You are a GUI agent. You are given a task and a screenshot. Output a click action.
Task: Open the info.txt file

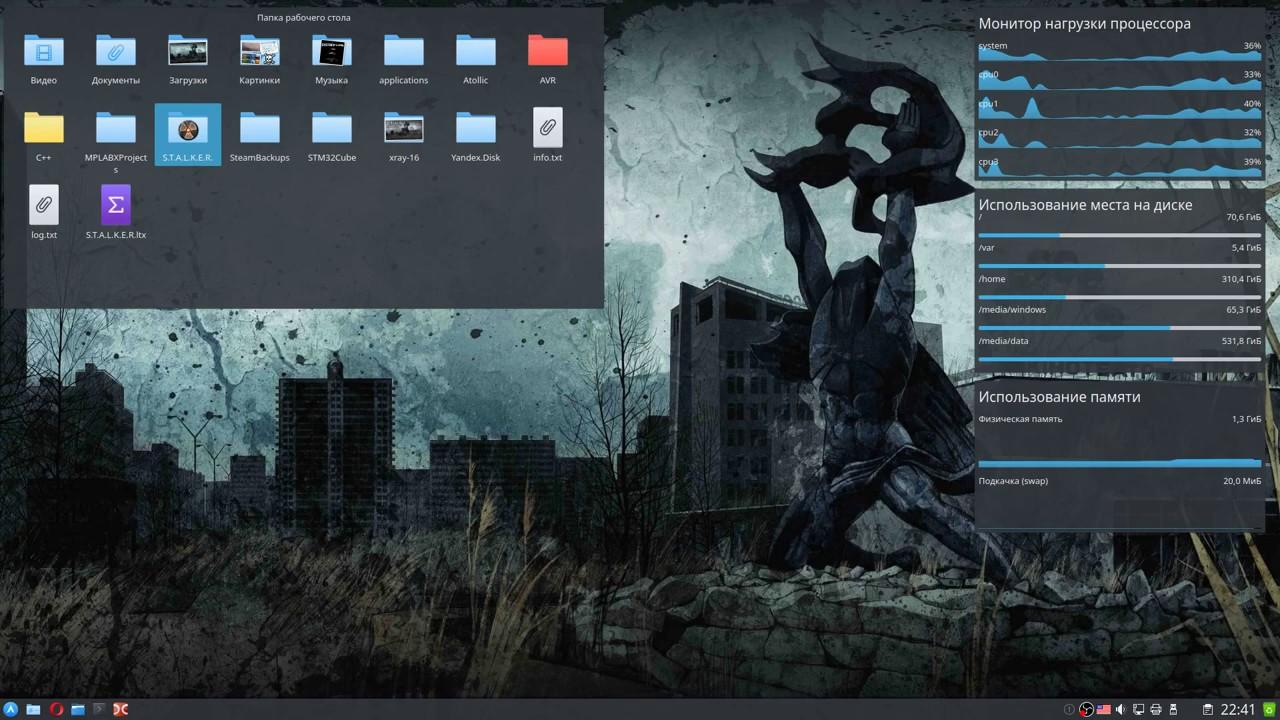click(x=548, y=137)
